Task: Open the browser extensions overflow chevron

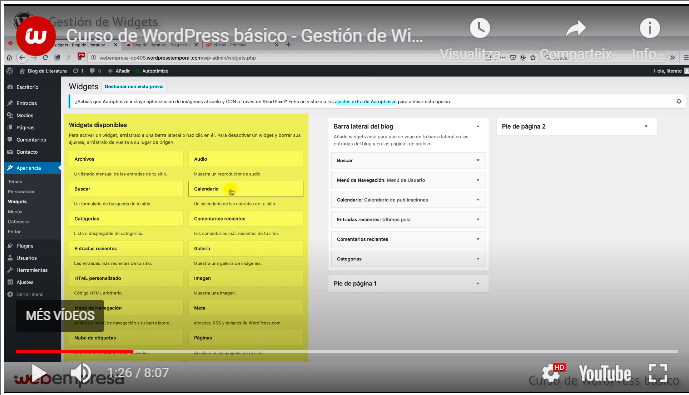Action: tap(672, 58)
